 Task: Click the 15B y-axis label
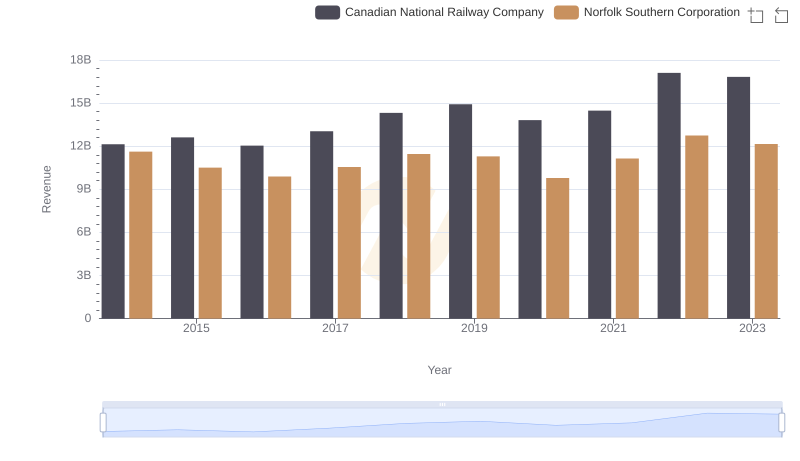(81, 103)
